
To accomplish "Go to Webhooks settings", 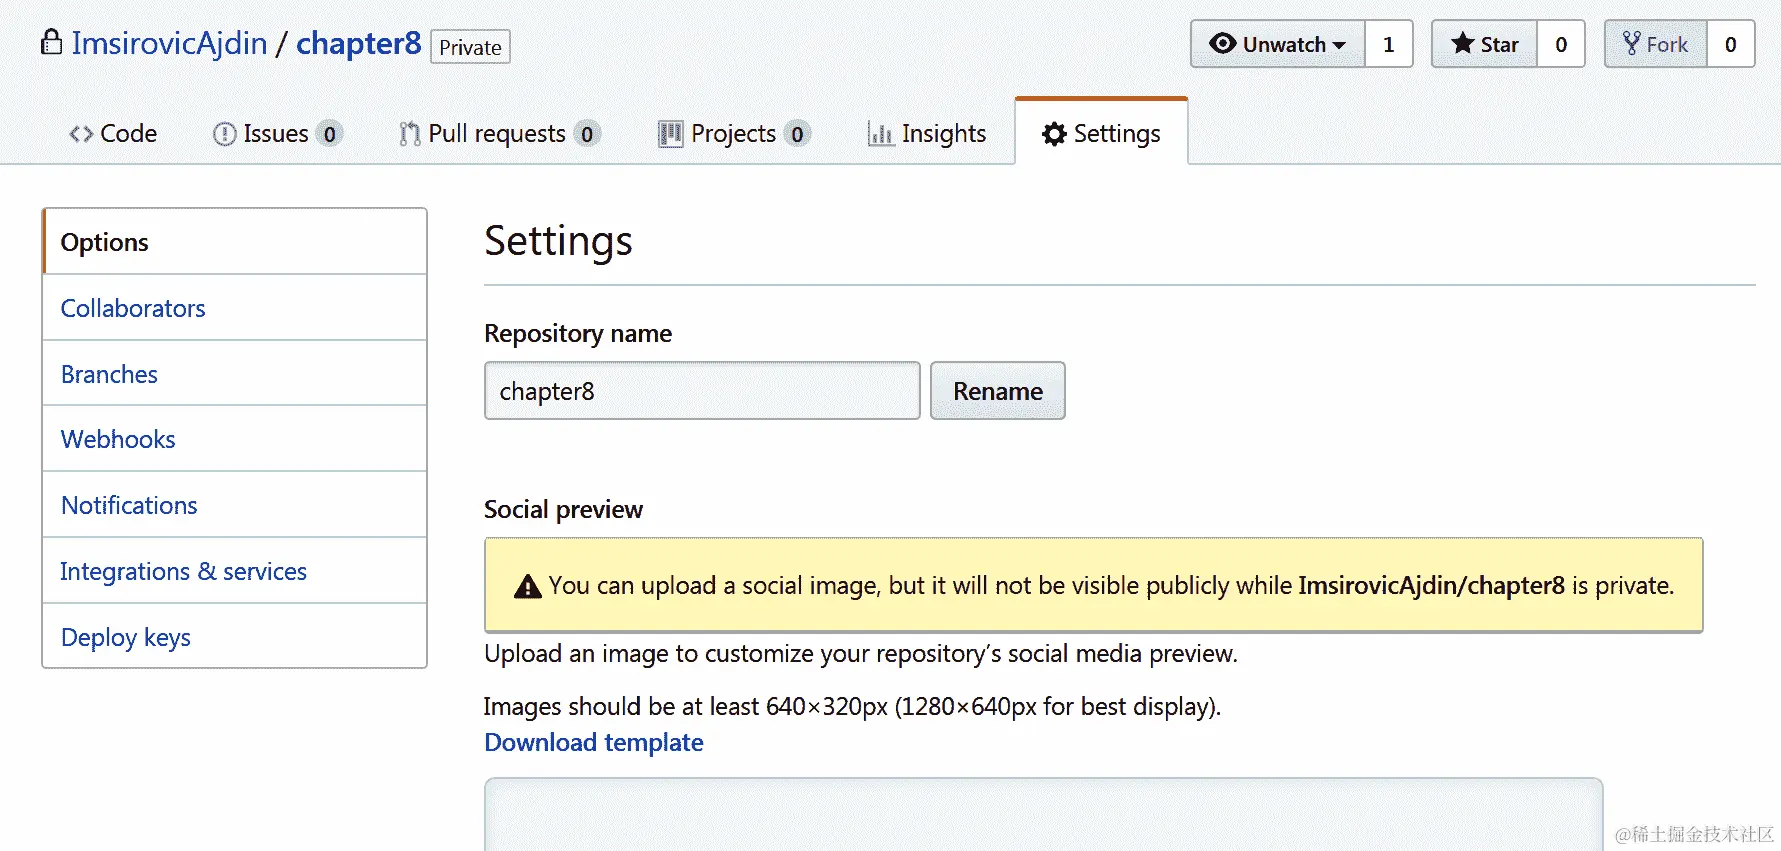I will point(235,439).
